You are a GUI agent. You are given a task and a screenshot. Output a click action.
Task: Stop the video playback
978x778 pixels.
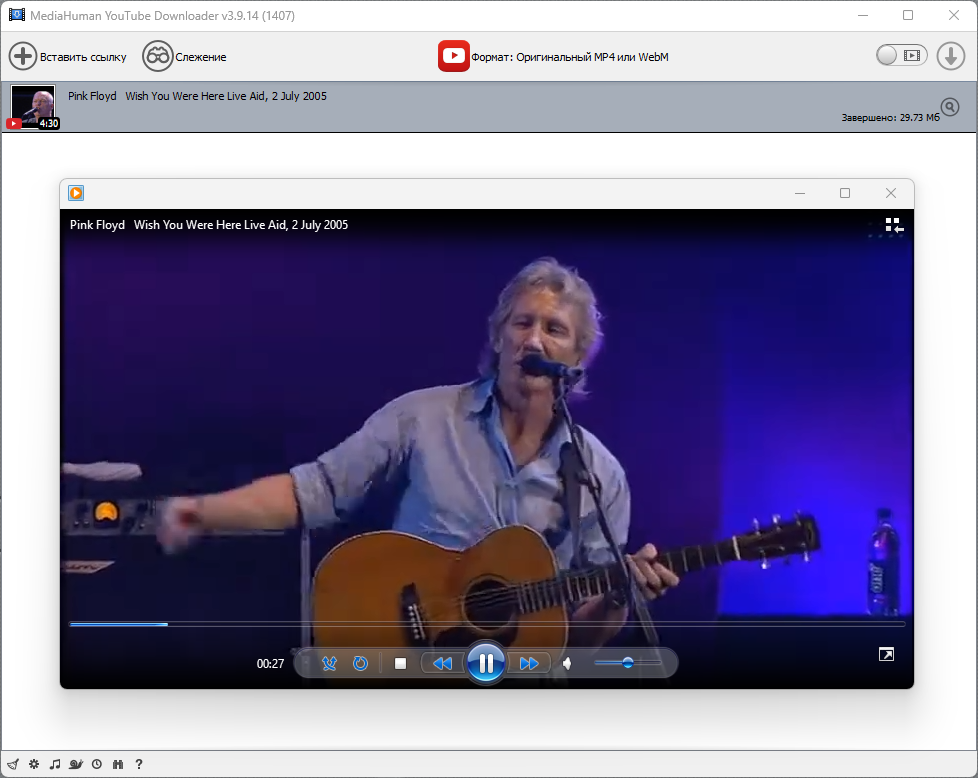tap(400, 663)
